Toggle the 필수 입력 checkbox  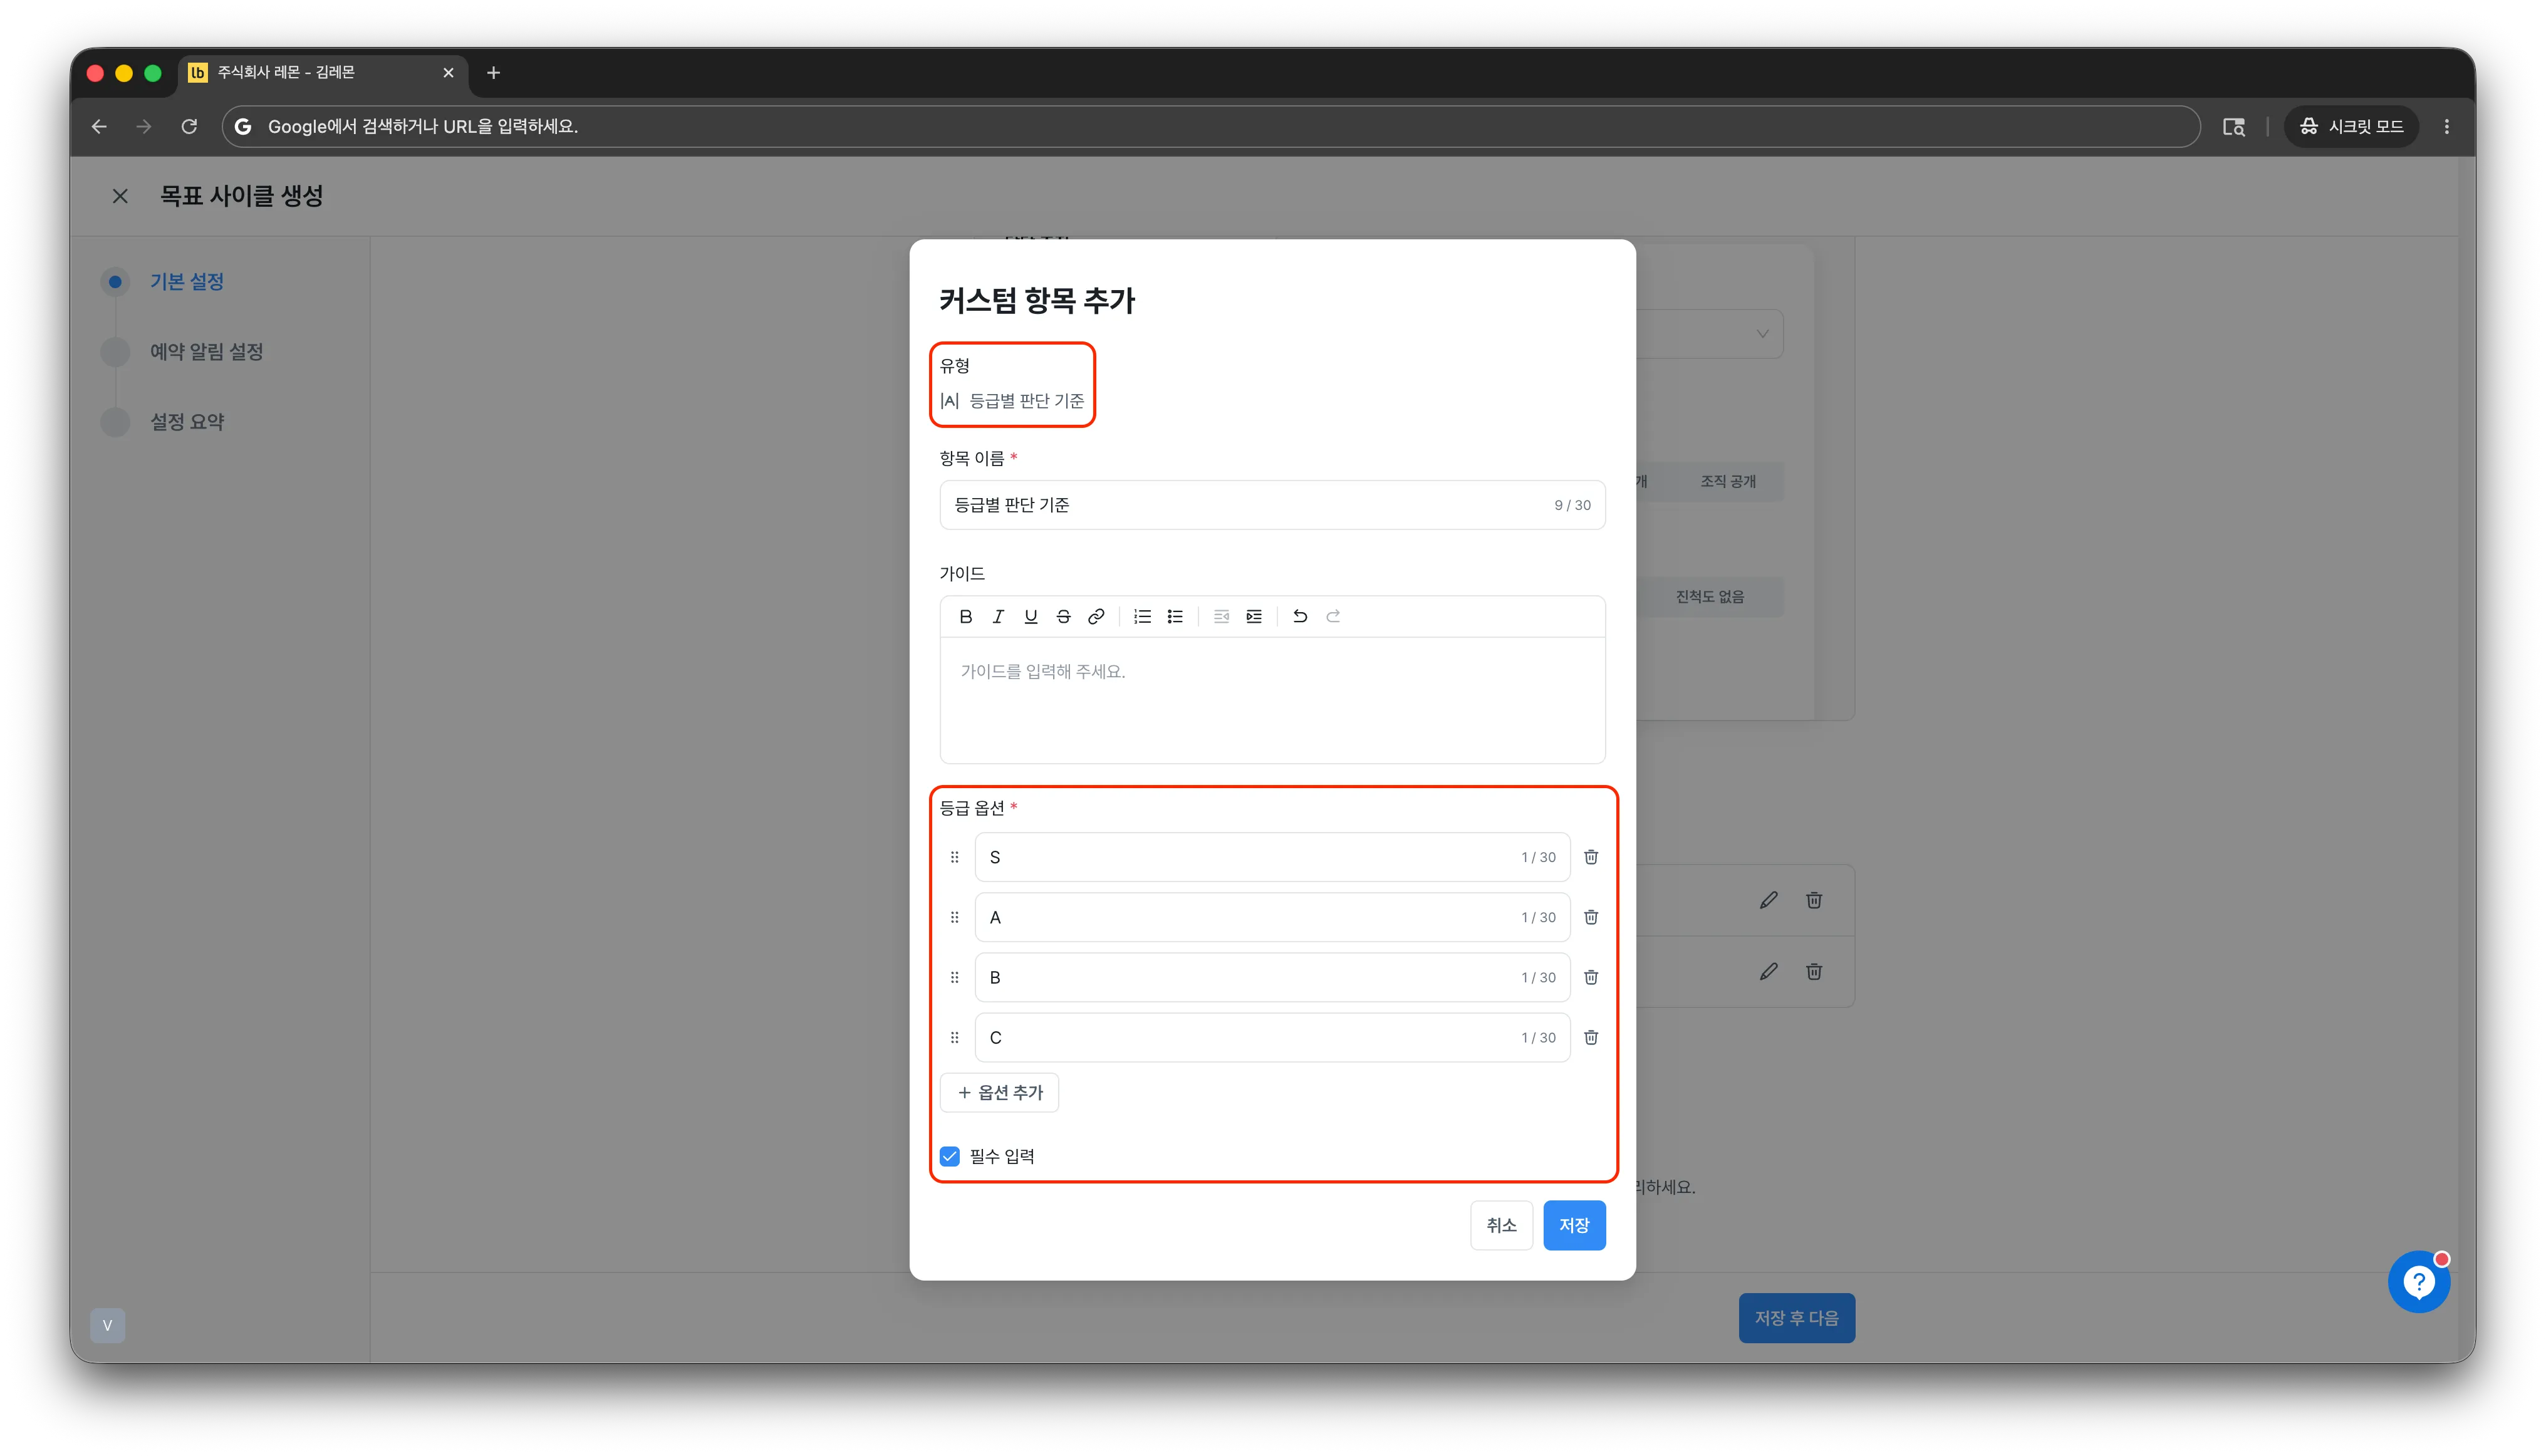pos(950,1156)
